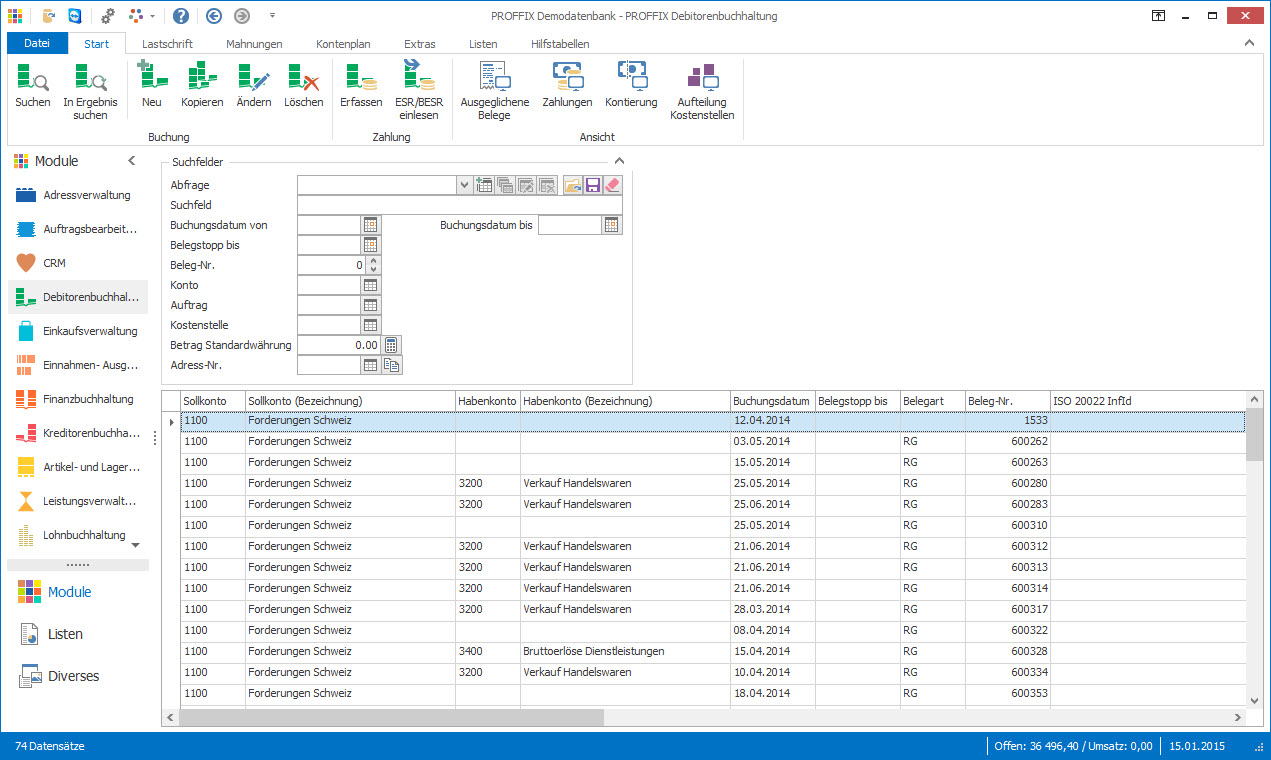1271x760 pixels.
Task: Expand the Abfrage dropdown
Action: click(464, 185)
